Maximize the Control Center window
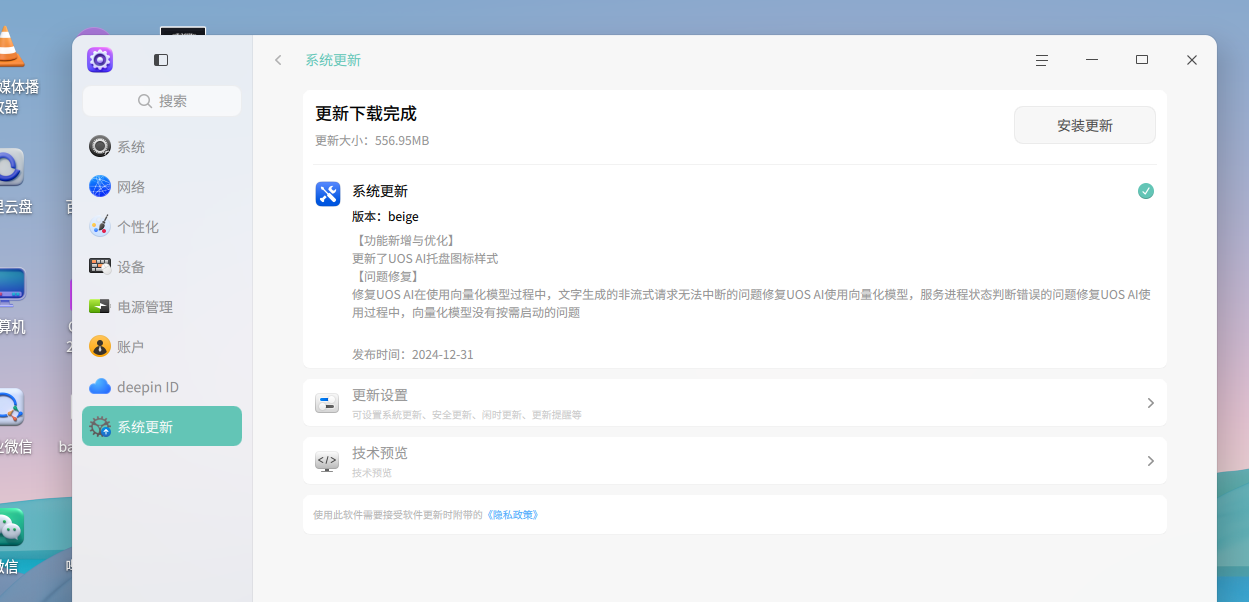This screenshot has height=602, width=1249. [1142, 60]
